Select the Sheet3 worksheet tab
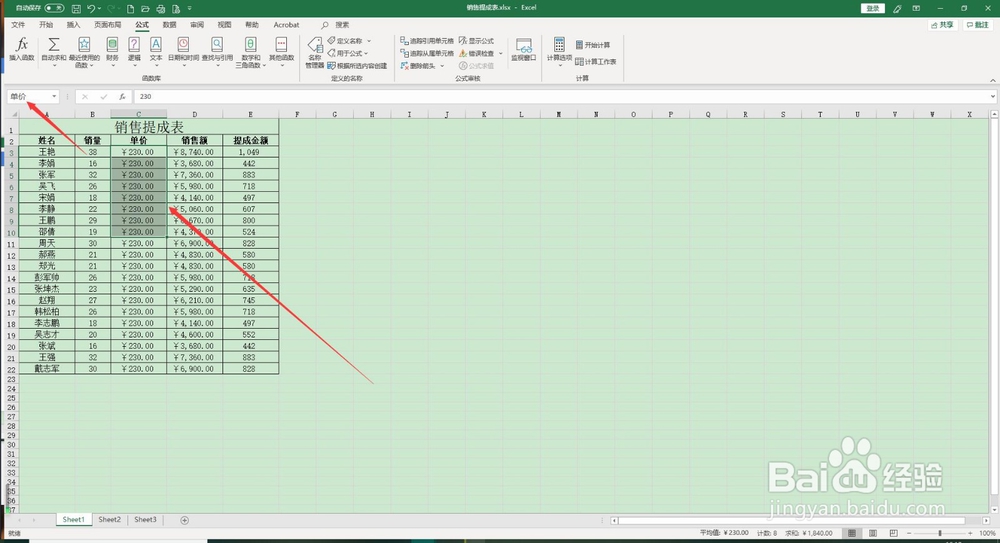 point(145,519)
